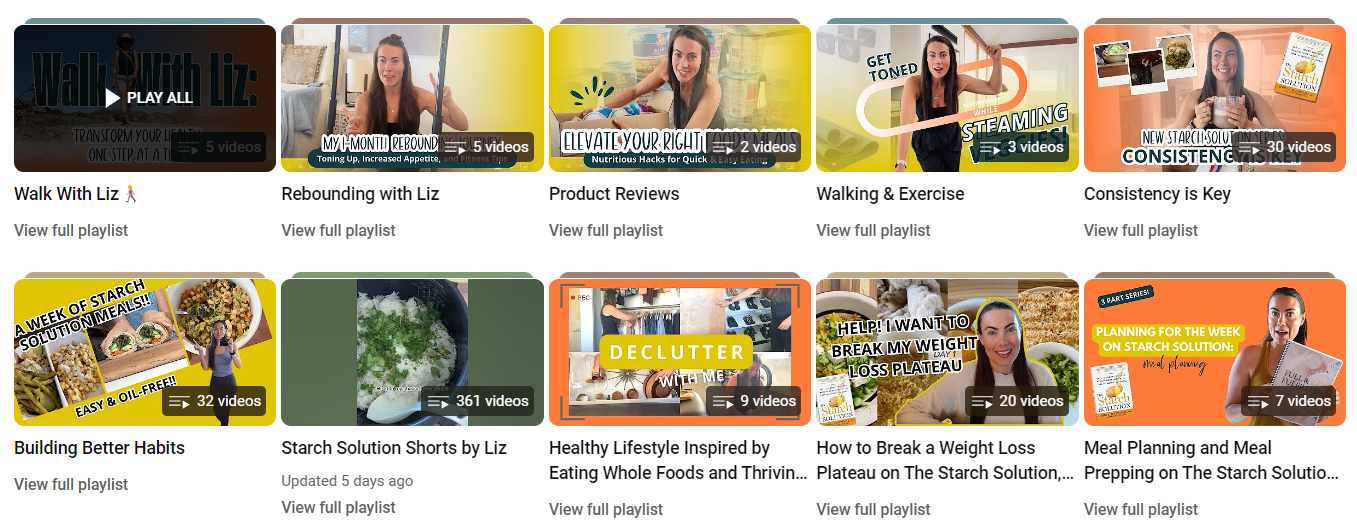Open the Rebounding with Liz thumbnail
The width and height of the screenshot is (1357, 527).
(412, 98)
